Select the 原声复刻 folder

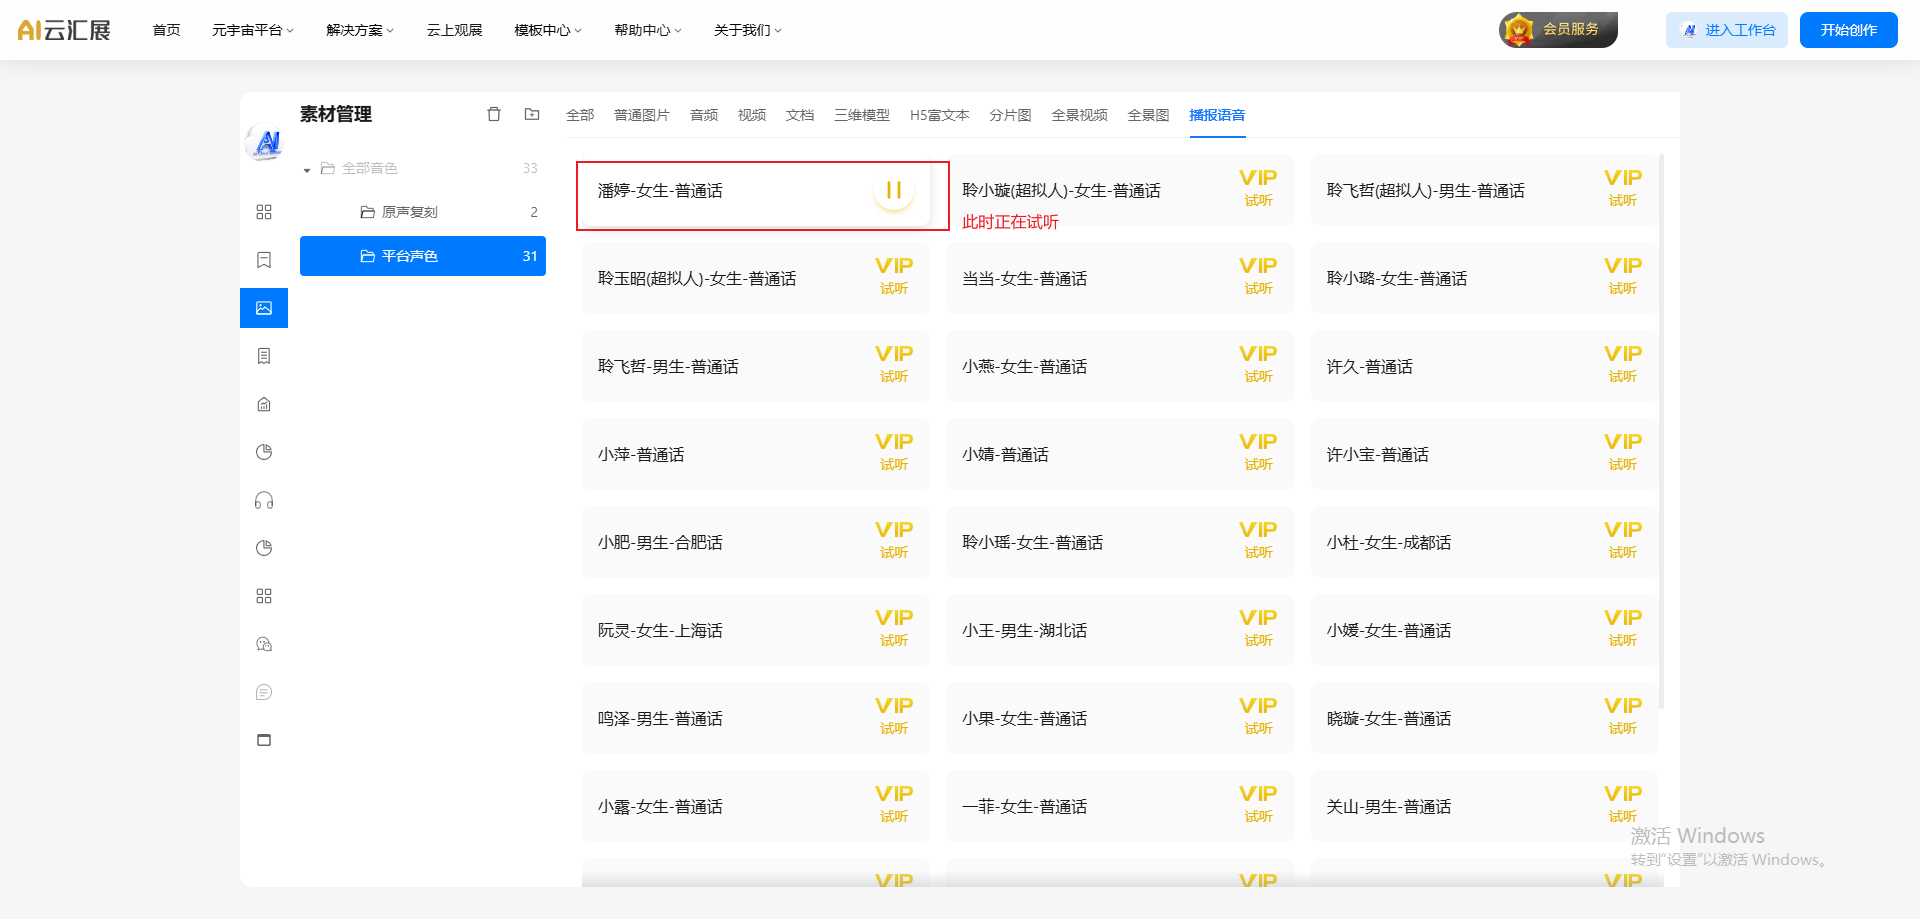pyautogui.click(x=410, y=212)
